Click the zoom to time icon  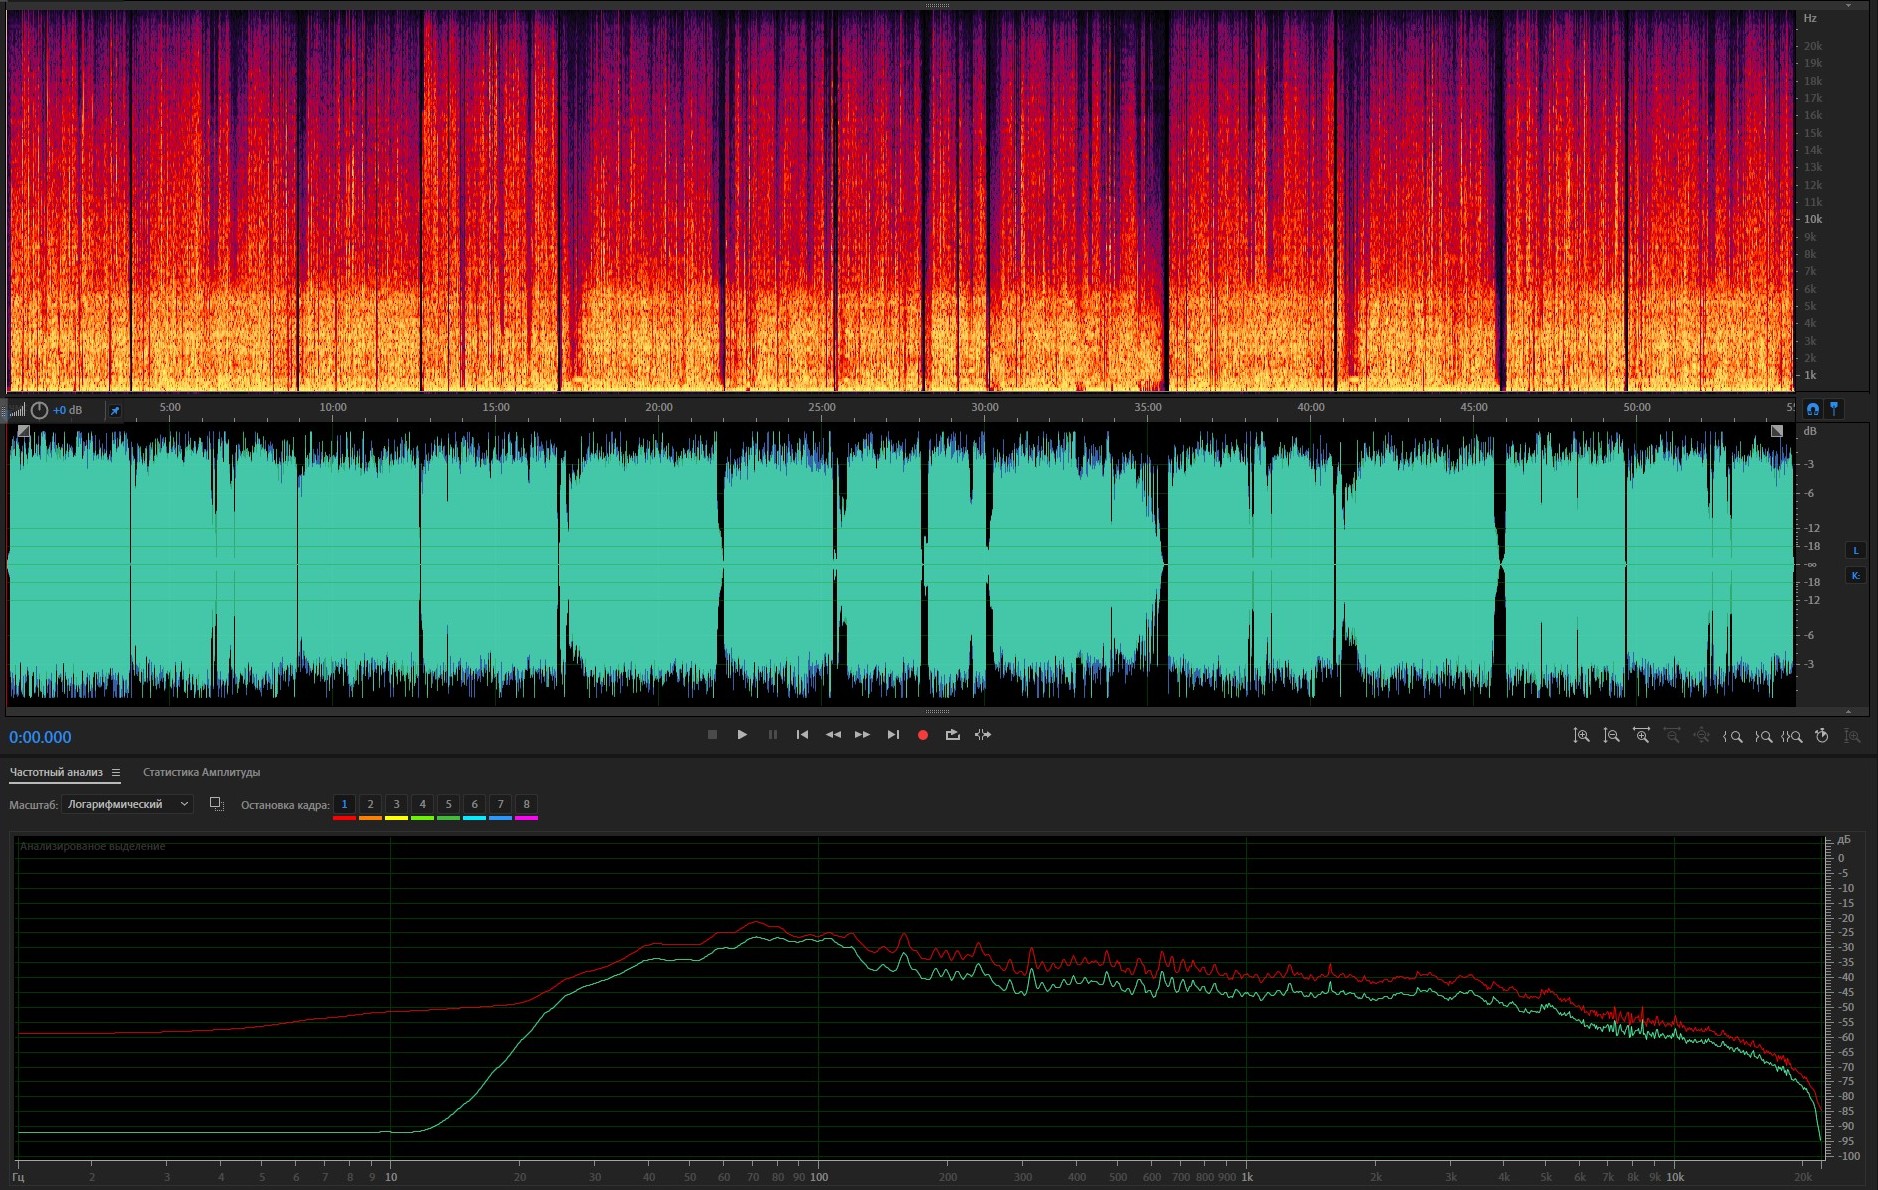click(x=1822, y=736)
